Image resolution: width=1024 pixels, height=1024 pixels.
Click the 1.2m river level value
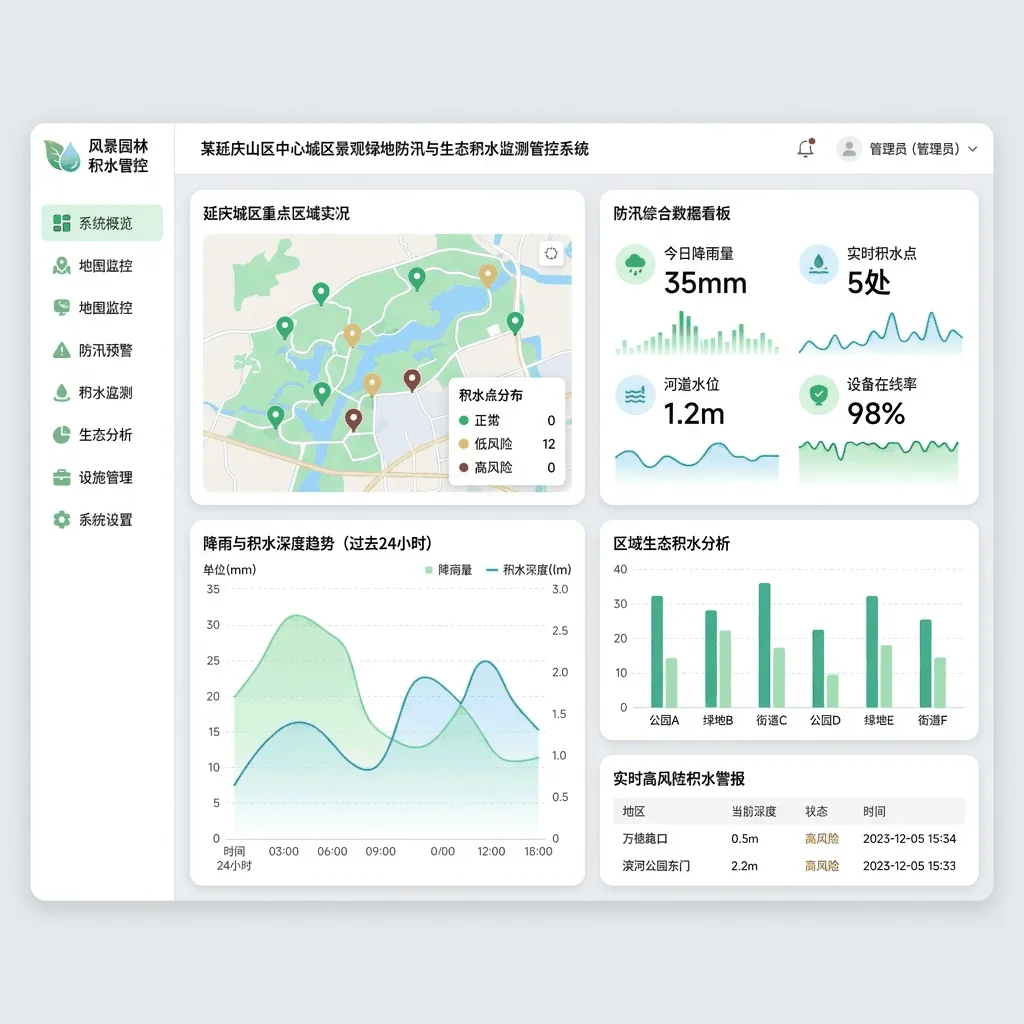click(x=694, y=414)
